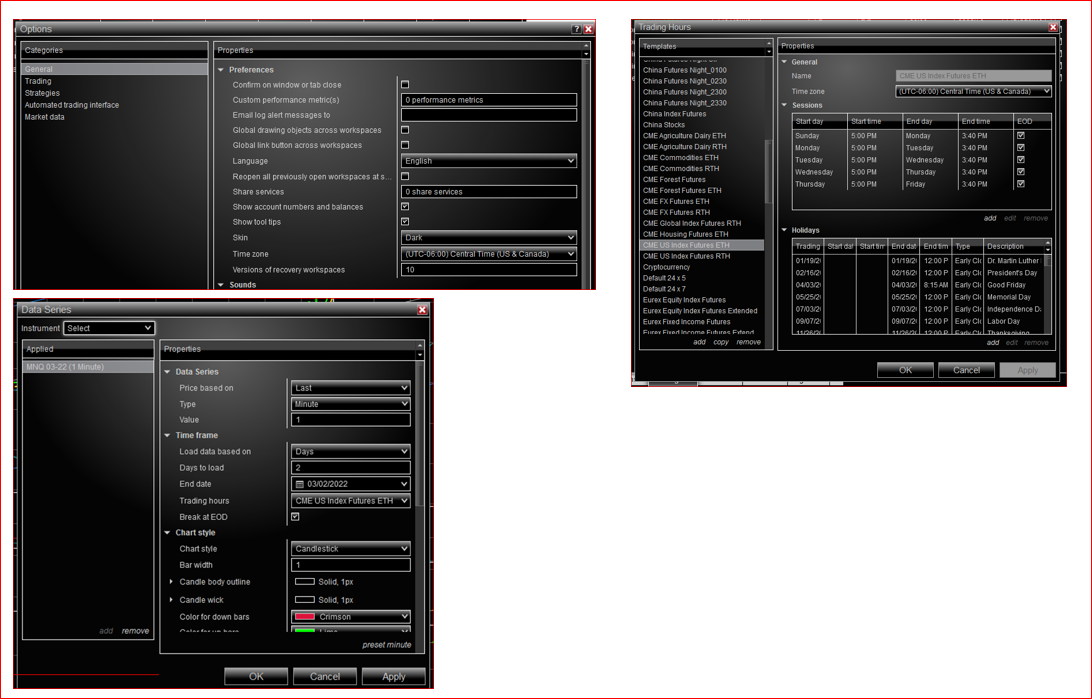Viewport: 1092px width, 699px height.
Task: Enable Global drawing objects across workspaces
Action: pos(405,130)
